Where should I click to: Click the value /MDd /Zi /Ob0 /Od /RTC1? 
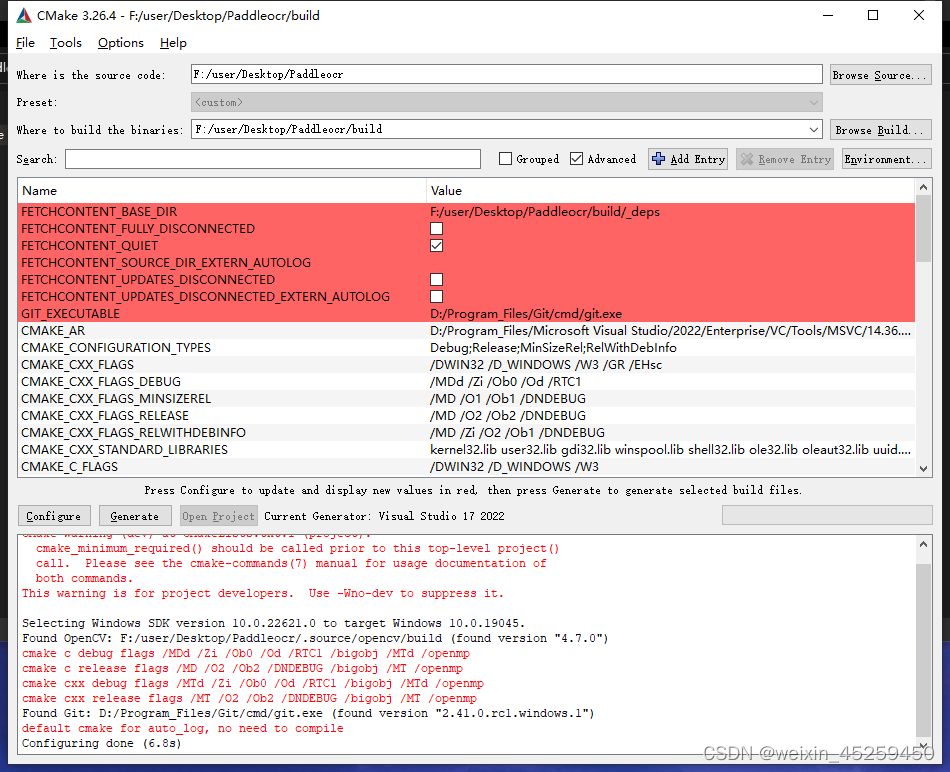[x=505, y=381]
